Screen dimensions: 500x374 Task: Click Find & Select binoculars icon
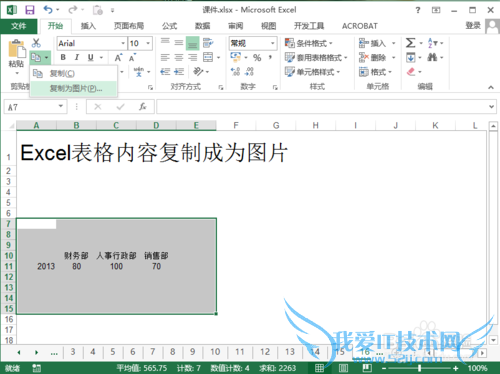[x=432, y=57]
